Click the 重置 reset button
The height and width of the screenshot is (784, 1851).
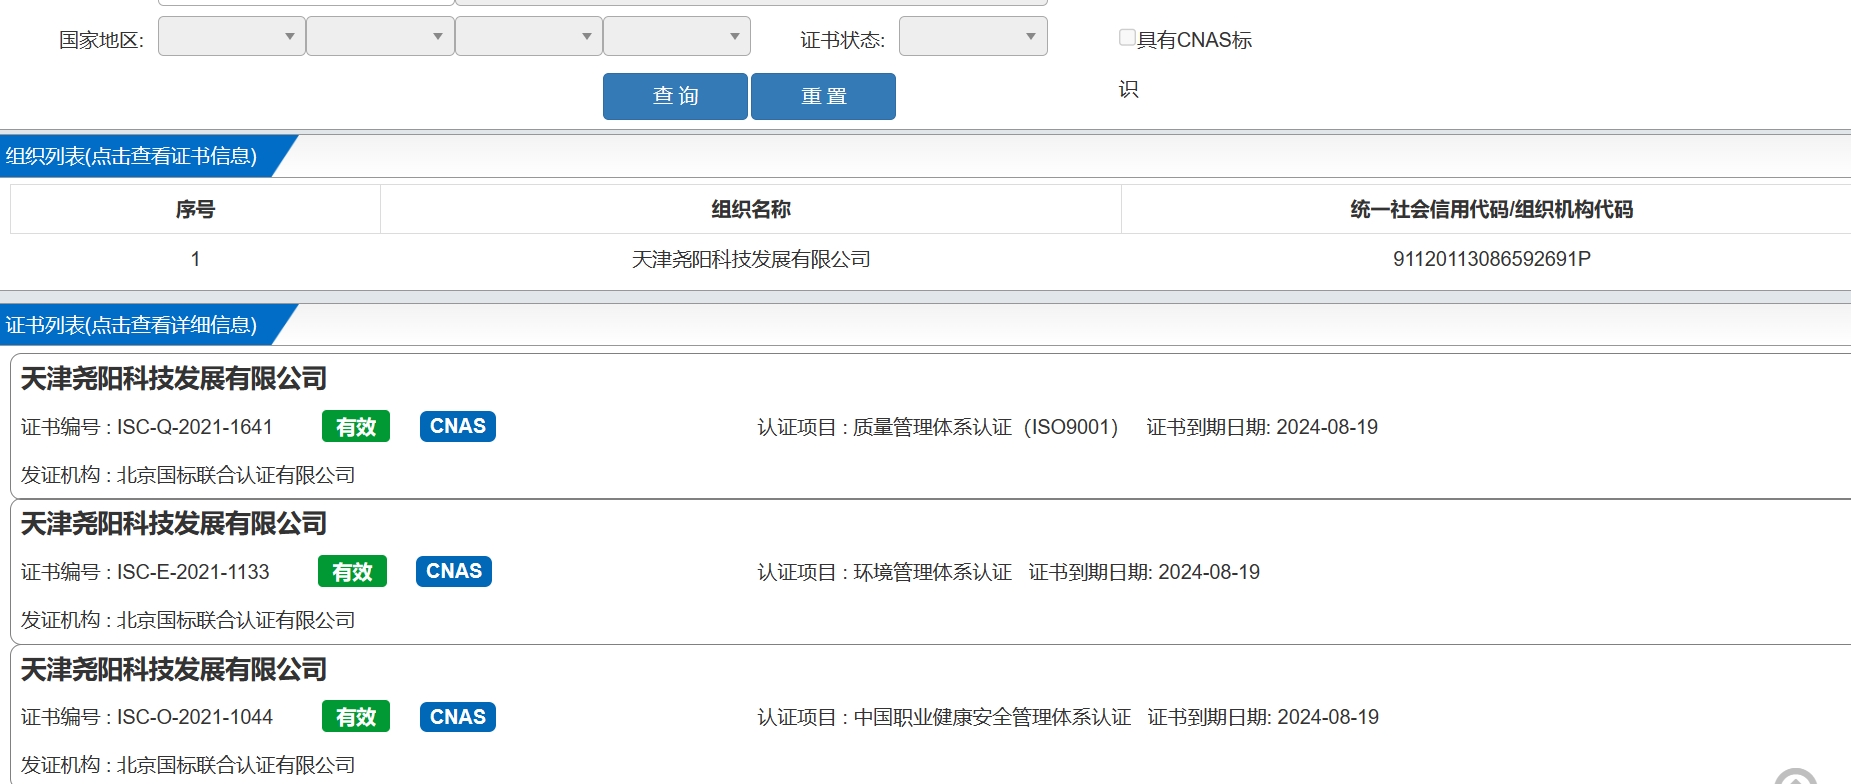pos(823,96)
